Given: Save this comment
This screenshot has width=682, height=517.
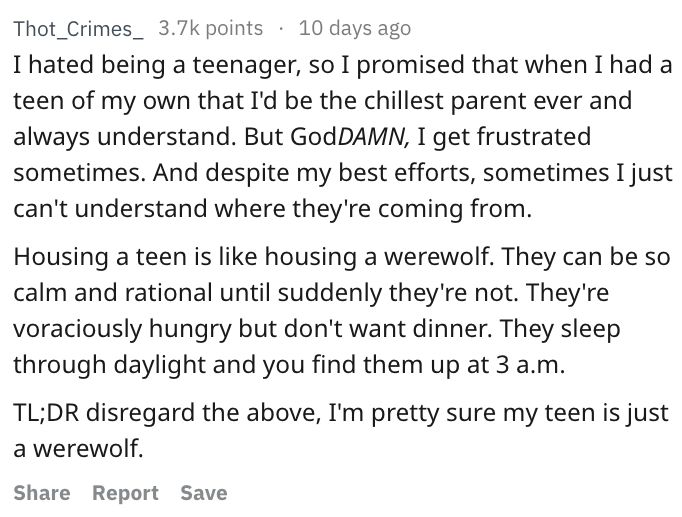Looking at the screenshot, I should 204,493.
